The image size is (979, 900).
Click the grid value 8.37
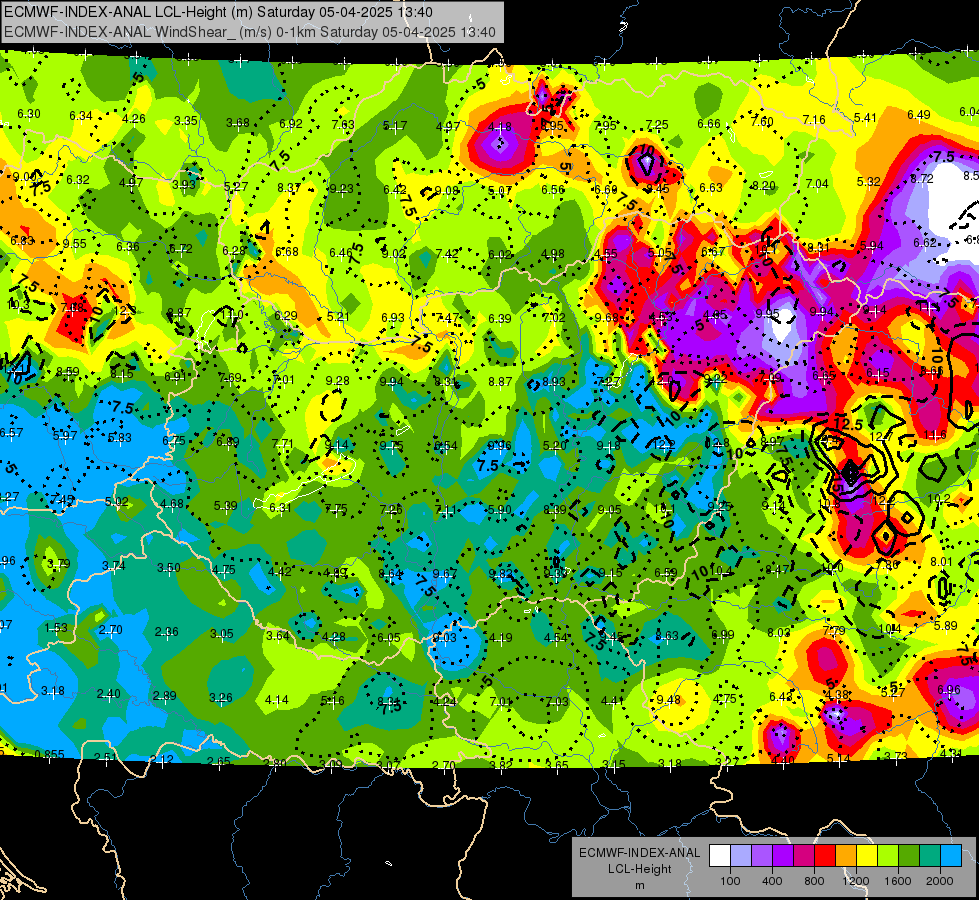(x=289, y=187)
